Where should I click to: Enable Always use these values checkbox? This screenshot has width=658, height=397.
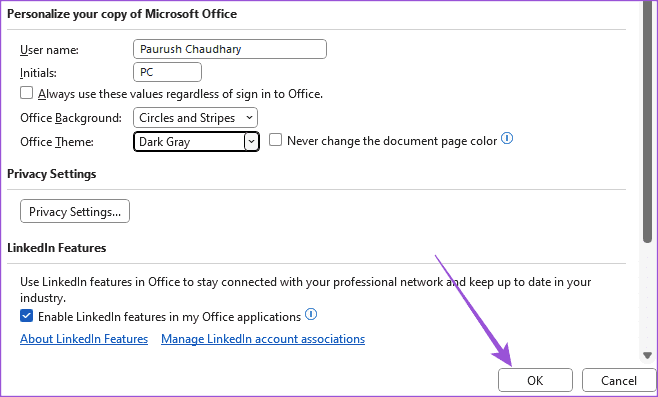[x=26, y=93]
